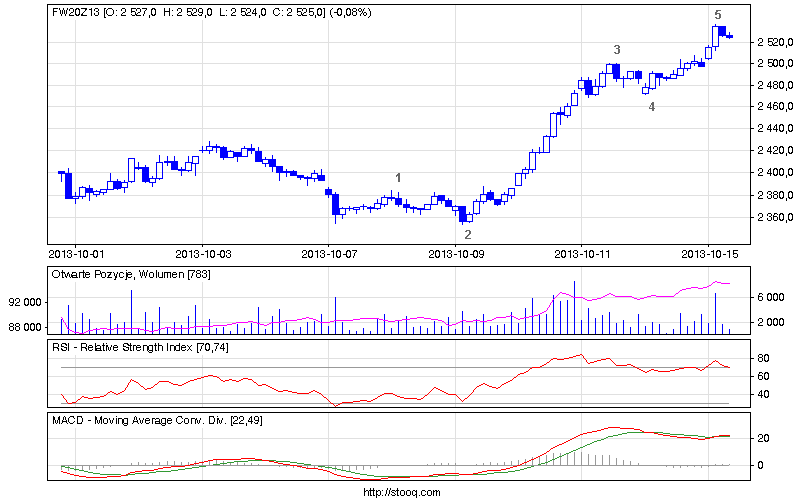Select the 2 520,0 price axis label
The width and height of the screenshot is (800, 500).
click(x=776, y=42)
